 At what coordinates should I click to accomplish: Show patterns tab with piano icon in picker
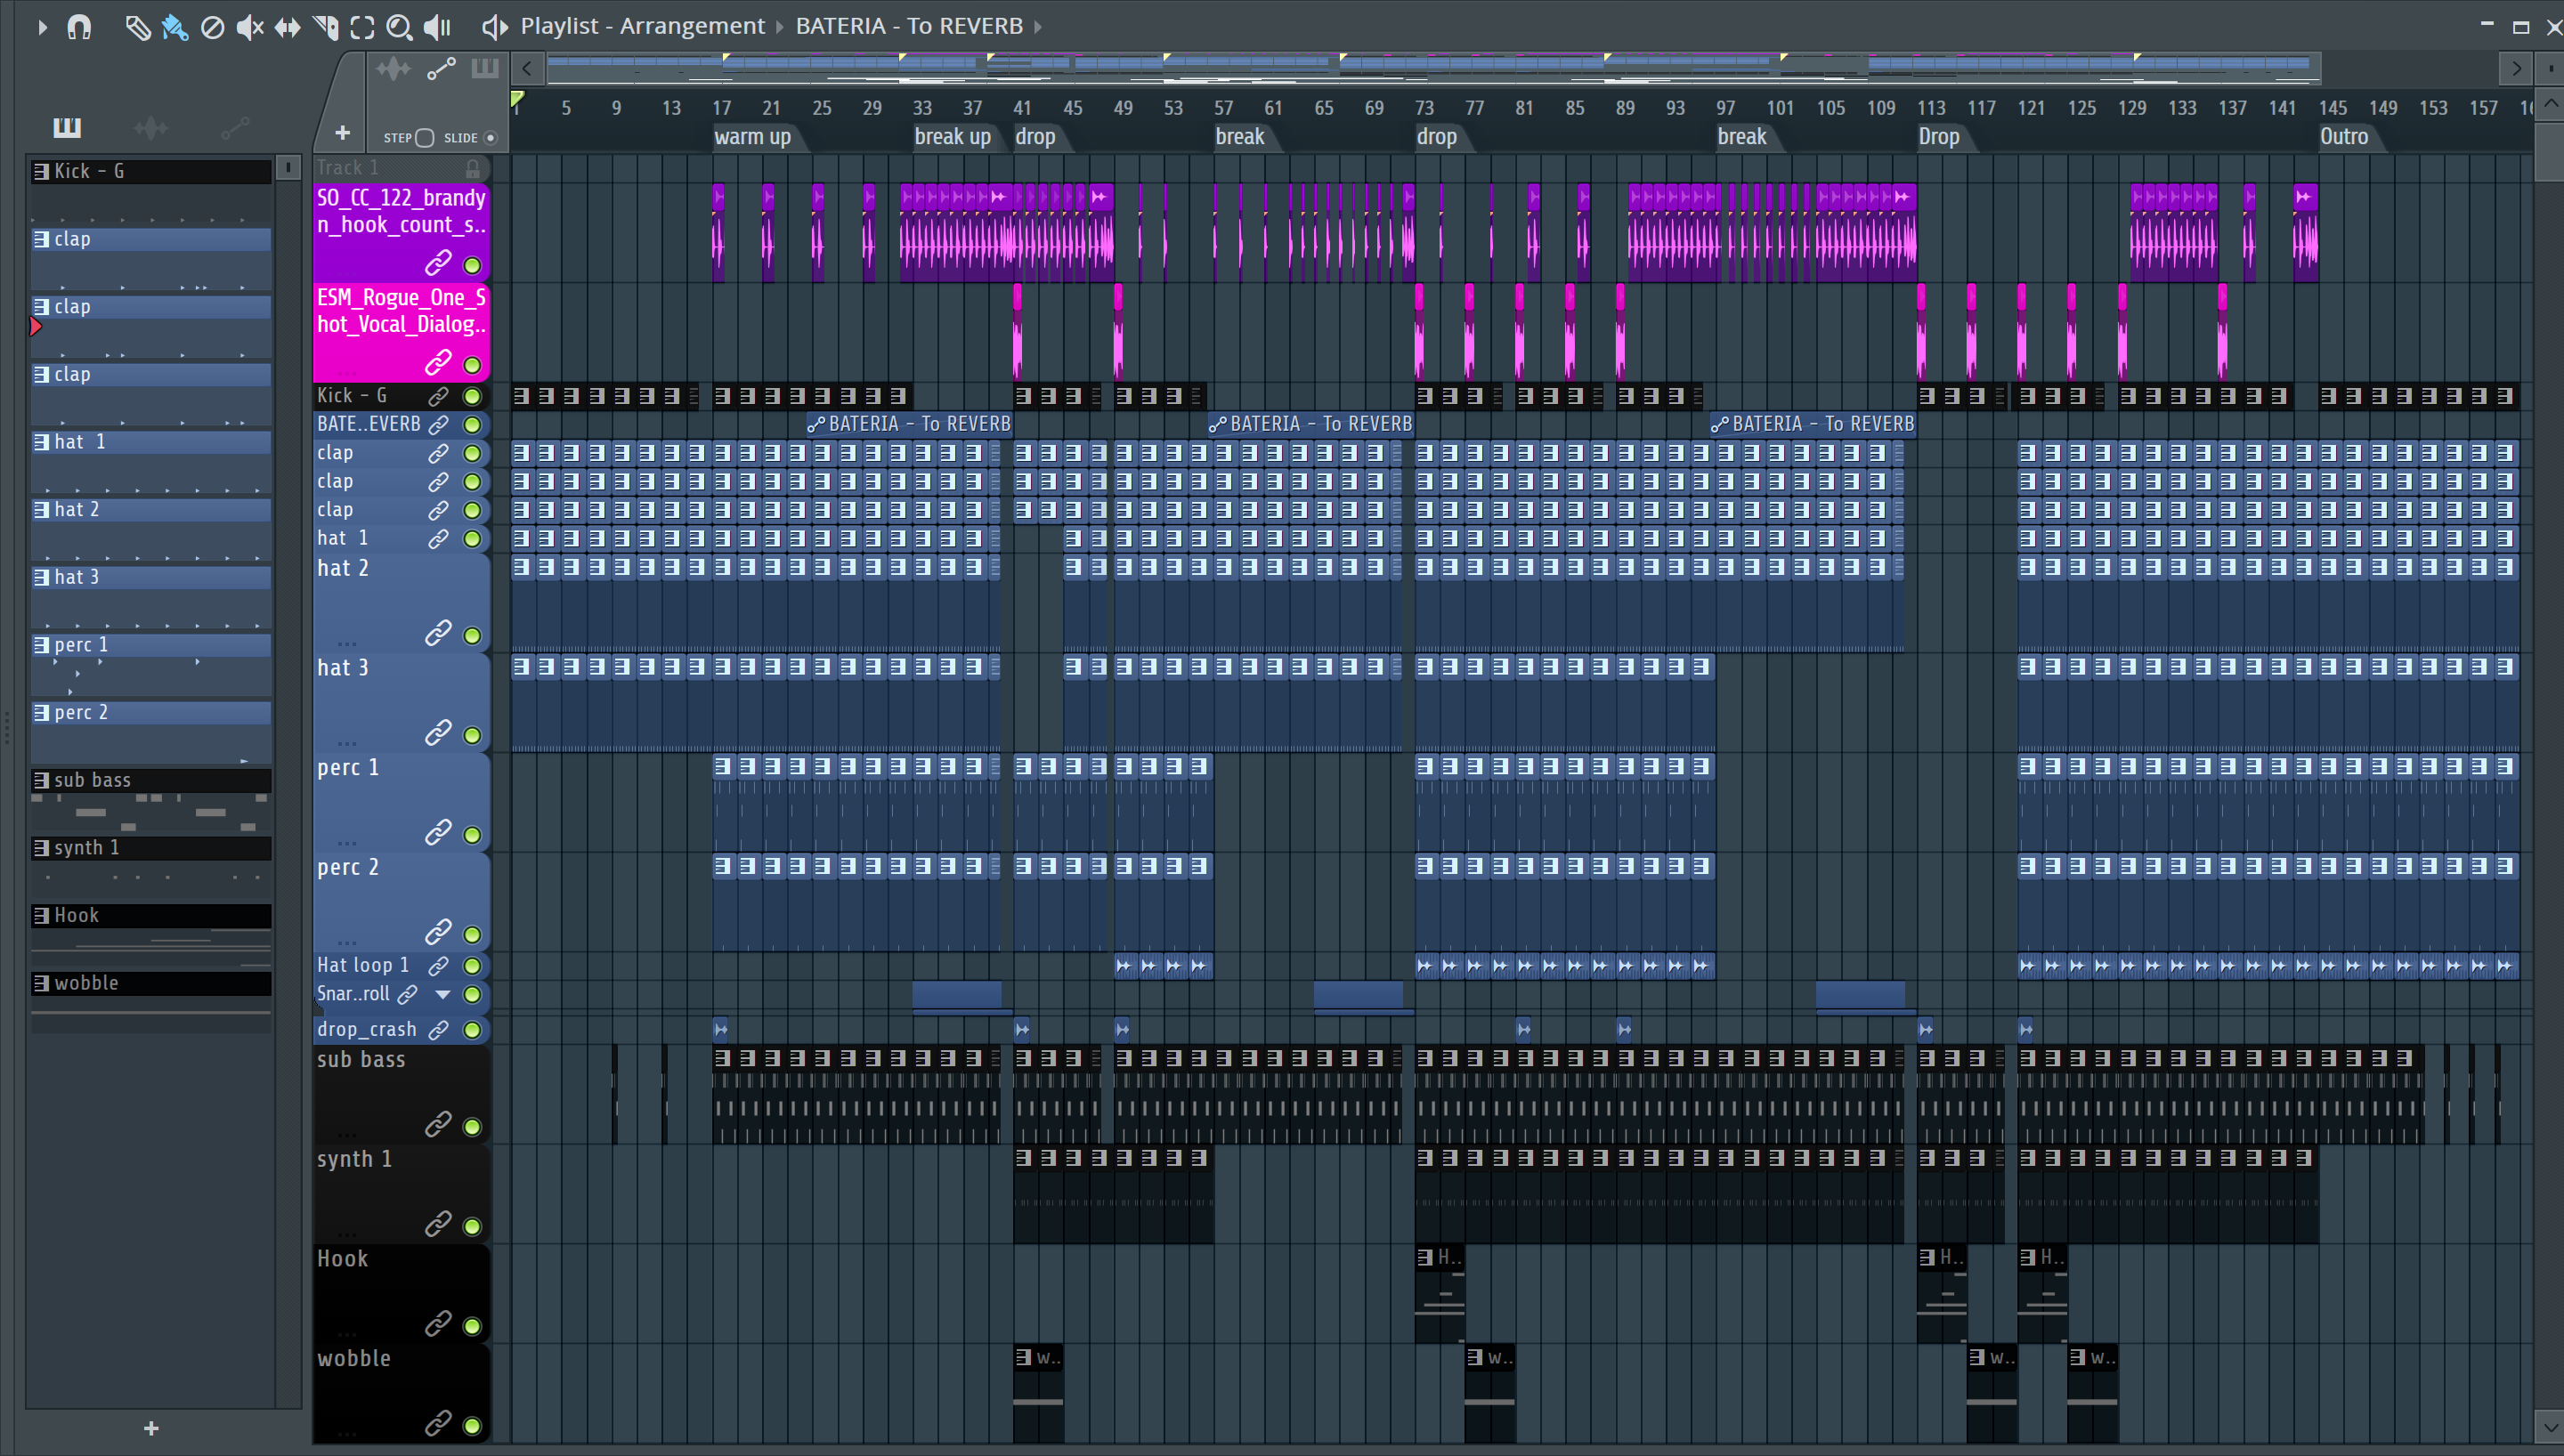67,127
